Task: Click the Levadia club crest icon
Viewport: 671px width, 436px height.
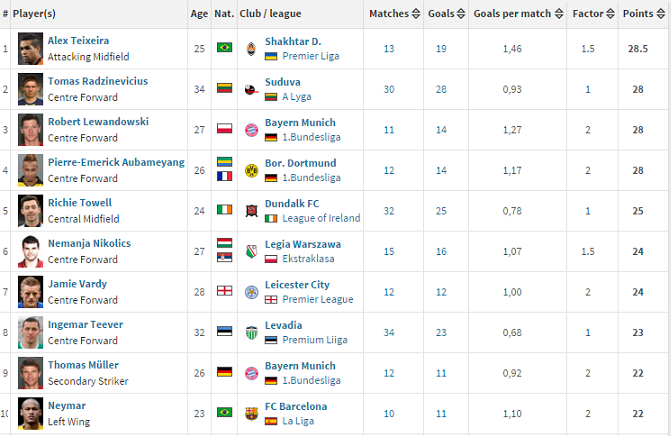Action: click(x=250, y=332)
